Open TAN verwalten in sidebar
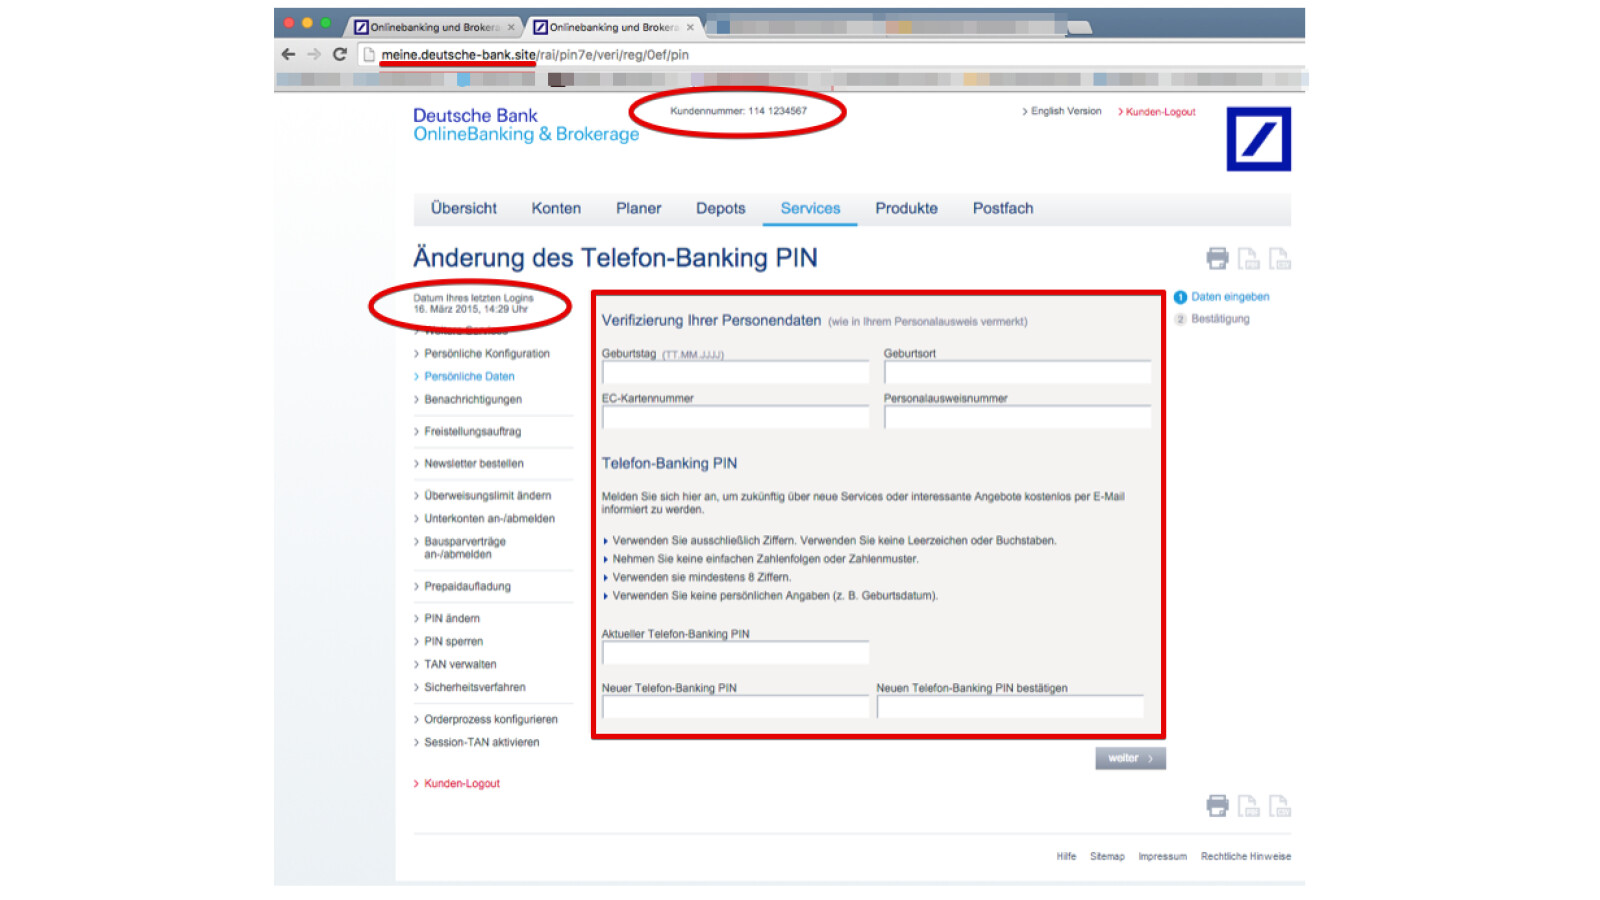The width and height of the screenshot is (1600, 900). (459, 665)
